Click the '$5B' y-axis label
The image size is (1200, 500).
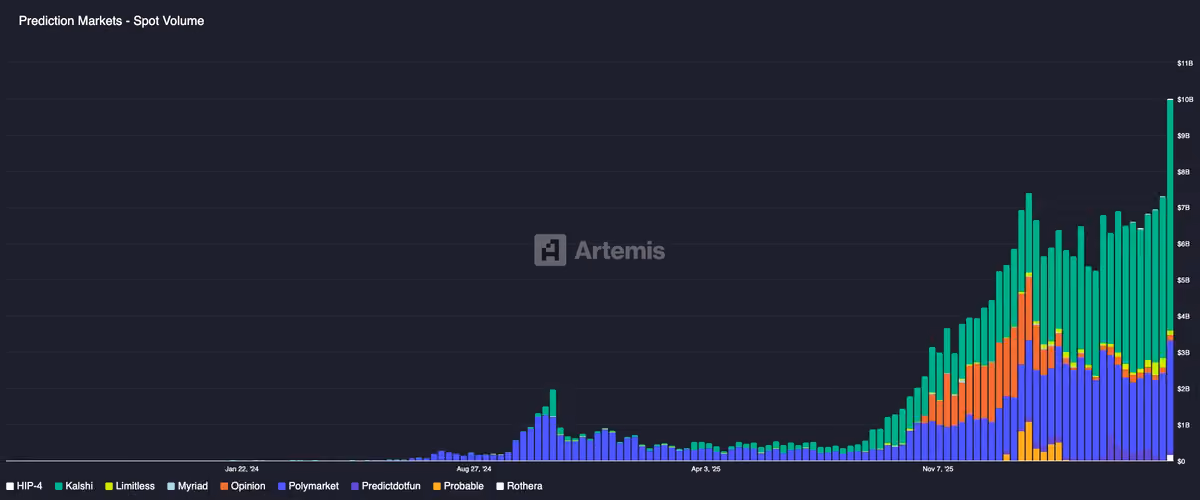pos(1183,280)
